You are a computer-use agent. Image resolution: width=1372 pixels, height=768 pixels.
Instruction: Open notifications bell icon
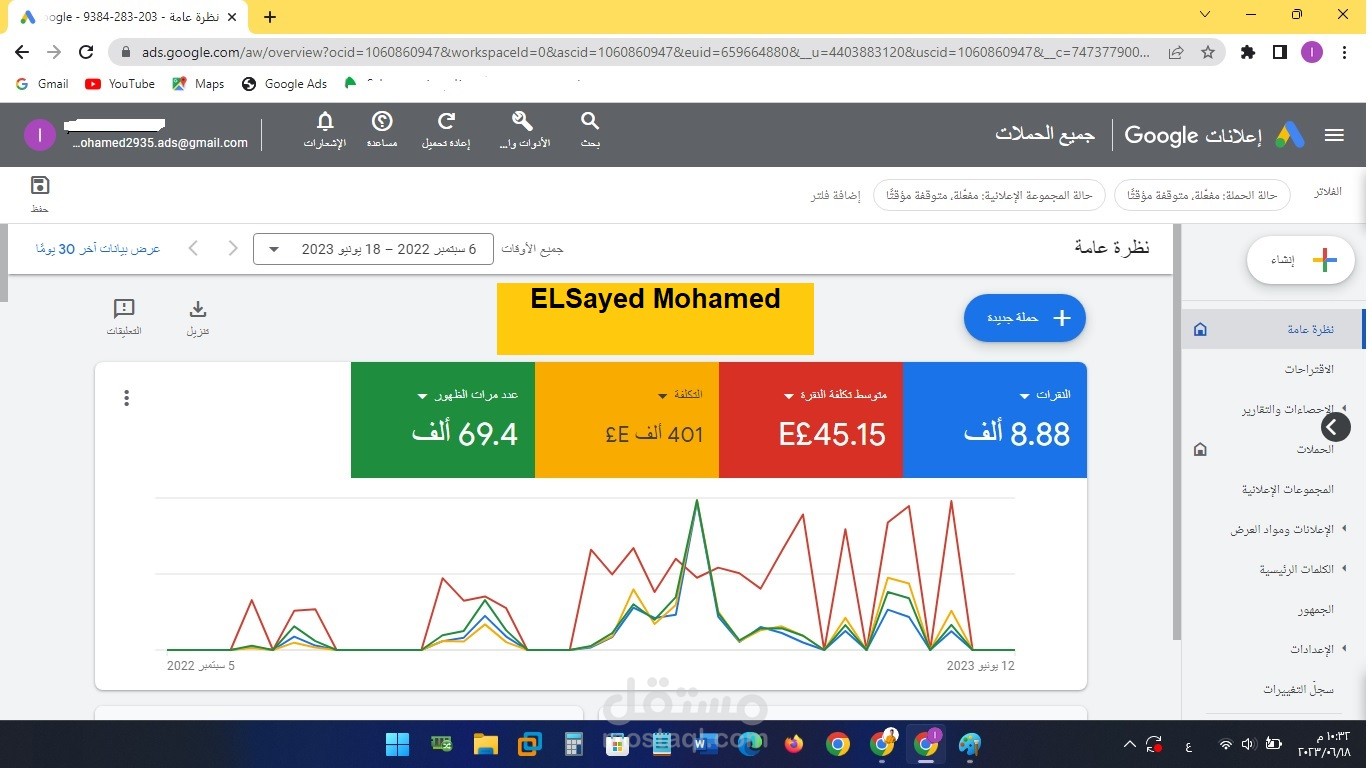(x=325, y=121)
